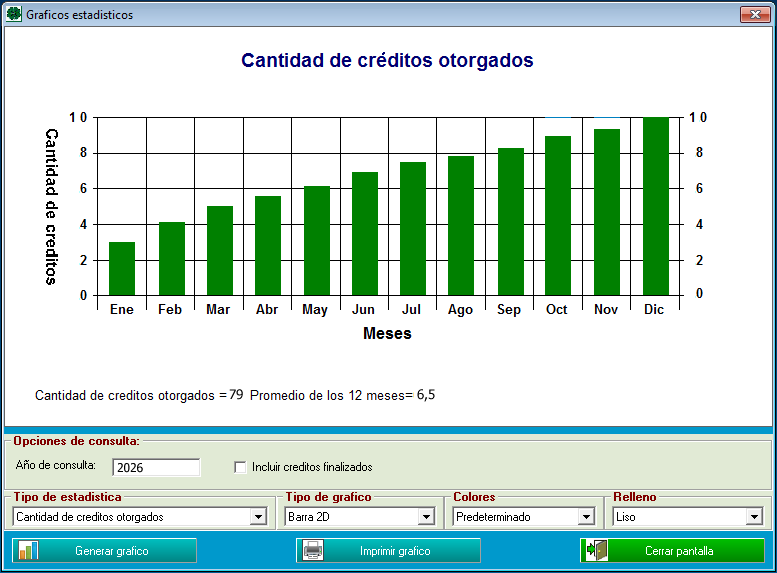The width and height of the screenshot is (777, 573).
Task: Expand the Relleno dropdown arrow
Action: pyautogui.click(x=754, y=517)
